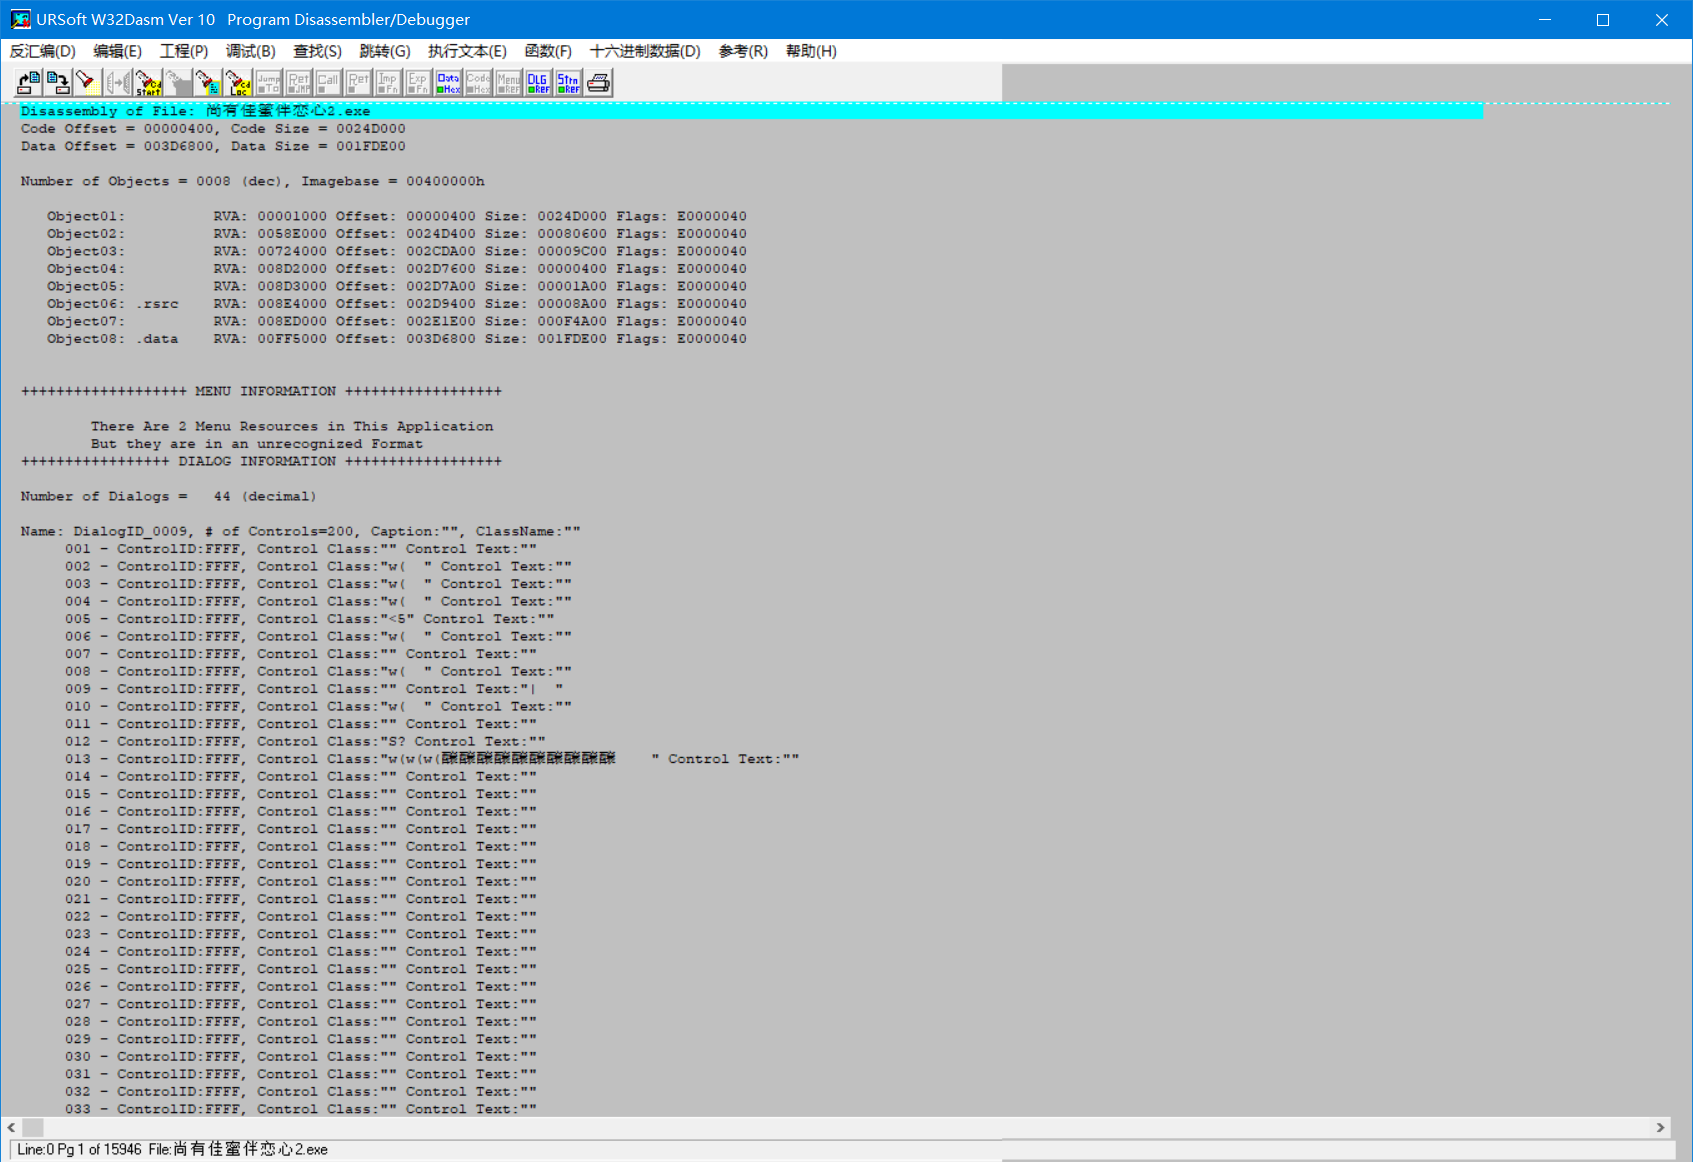
Task: Open Strn Ref string references icon
Action: click(568, 83)
